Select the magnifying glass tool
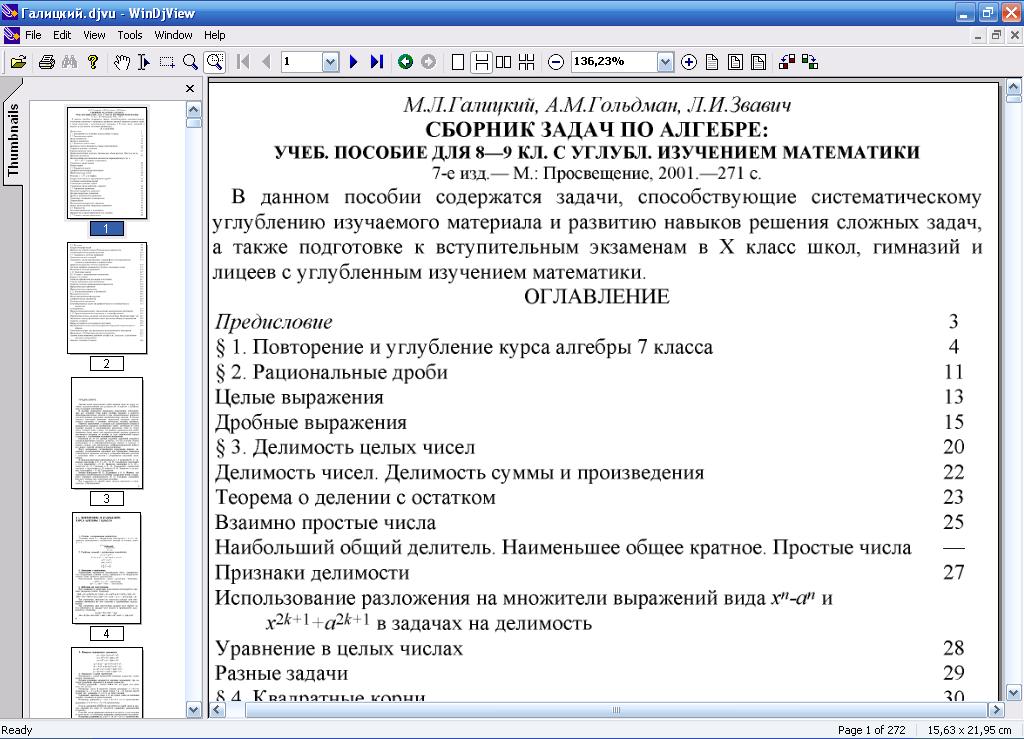The width and height of the screenshot is (1024, 739). pyautogui.click(x=190, y=62)
